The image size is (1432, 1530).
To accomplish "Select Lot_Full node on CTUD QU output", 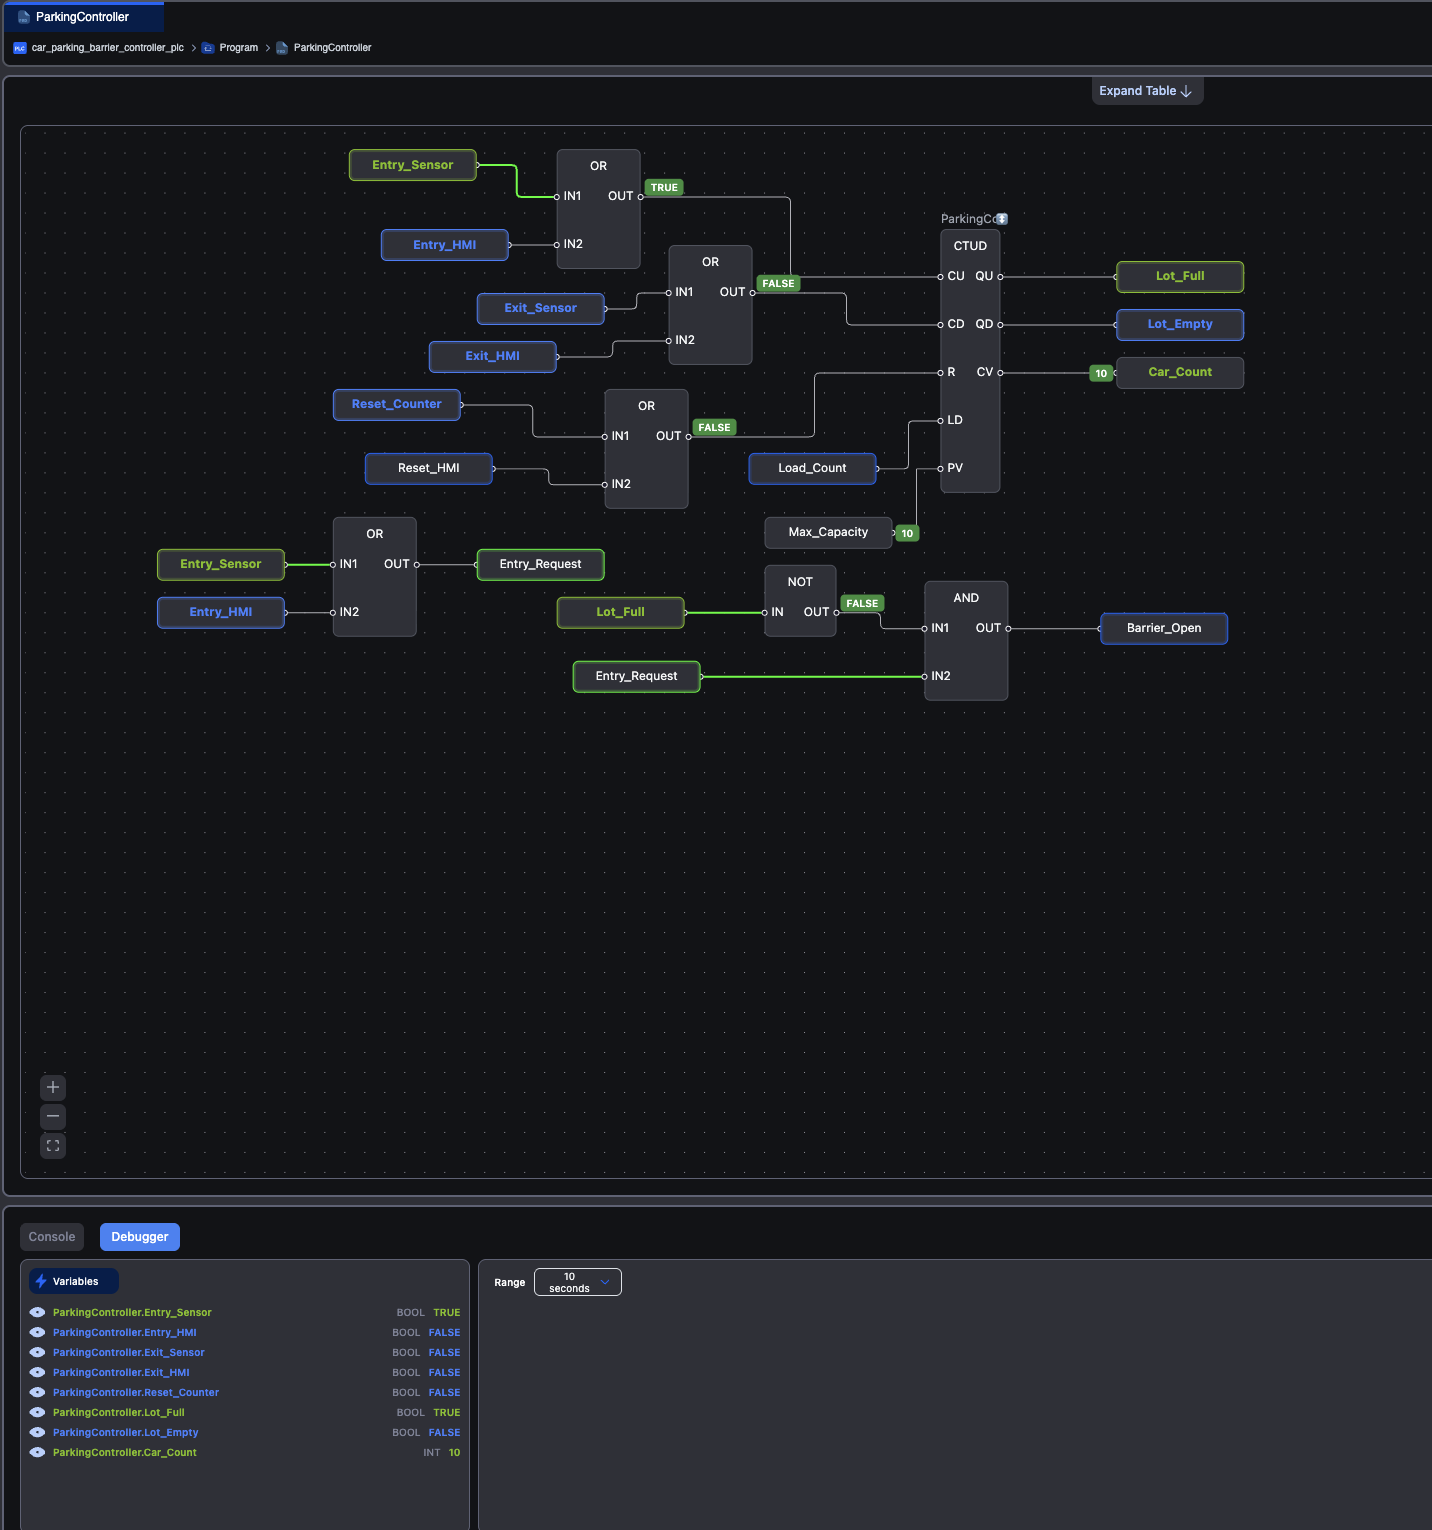I will tap(1180, 276).
